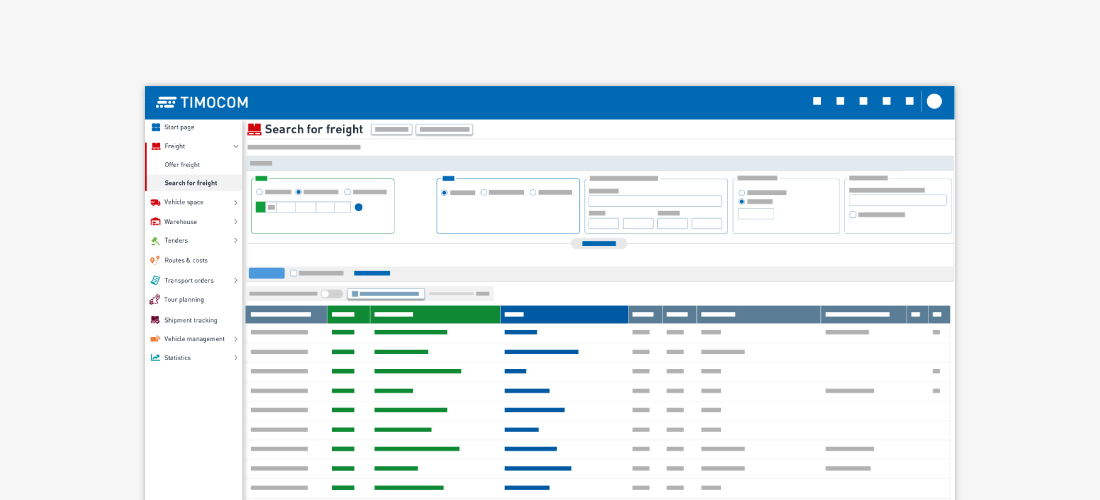Expand the Vehicle management submenu chevron
The image size is (1100, 500).
click(x=236, y=339)
